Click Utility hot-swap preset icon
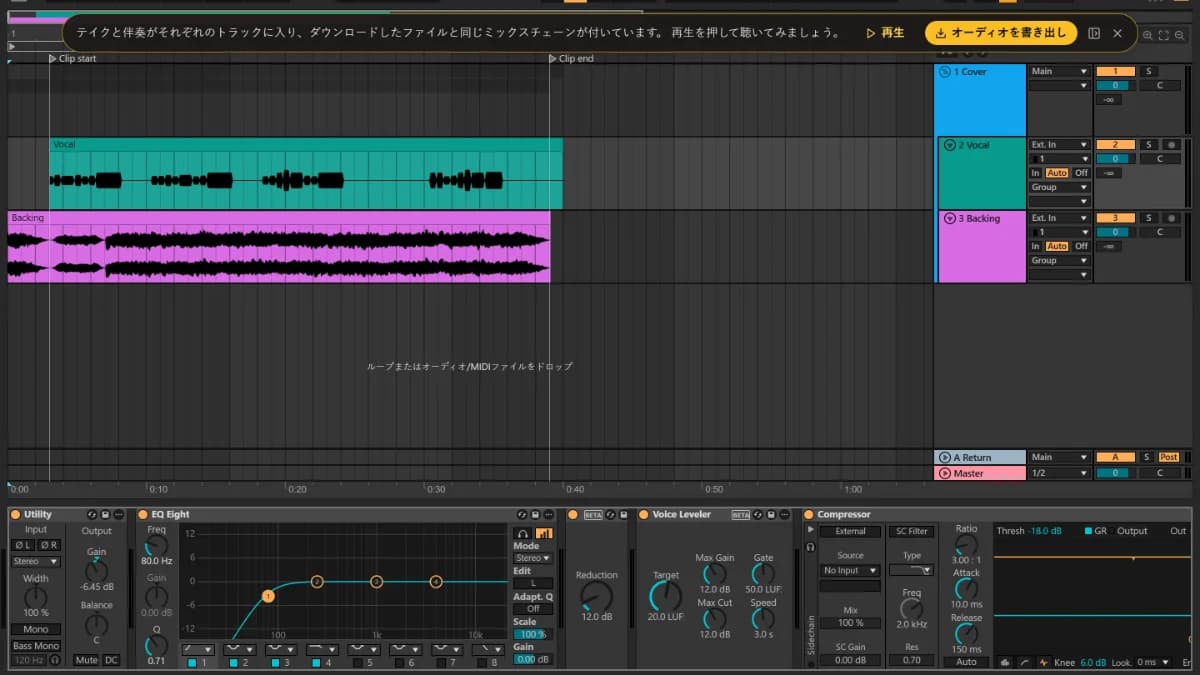 [91, 514]
